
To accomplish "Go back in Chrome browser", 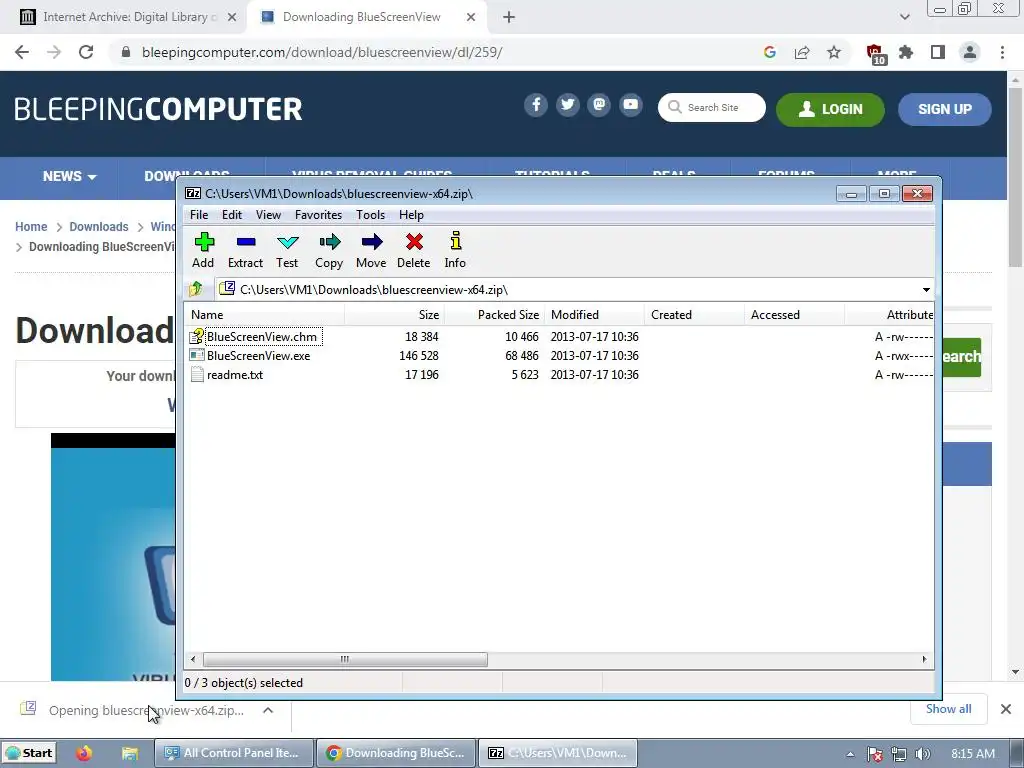I will click(22, 52).
